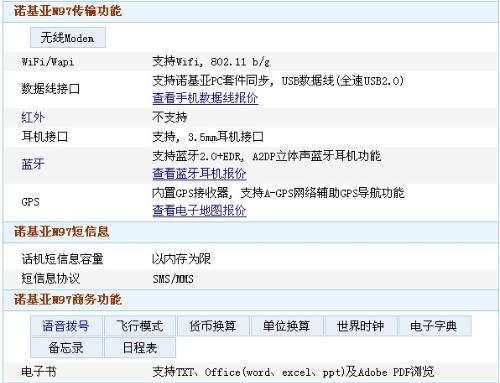Select the 飞行模式 feature tag

[x=140, y=326]
